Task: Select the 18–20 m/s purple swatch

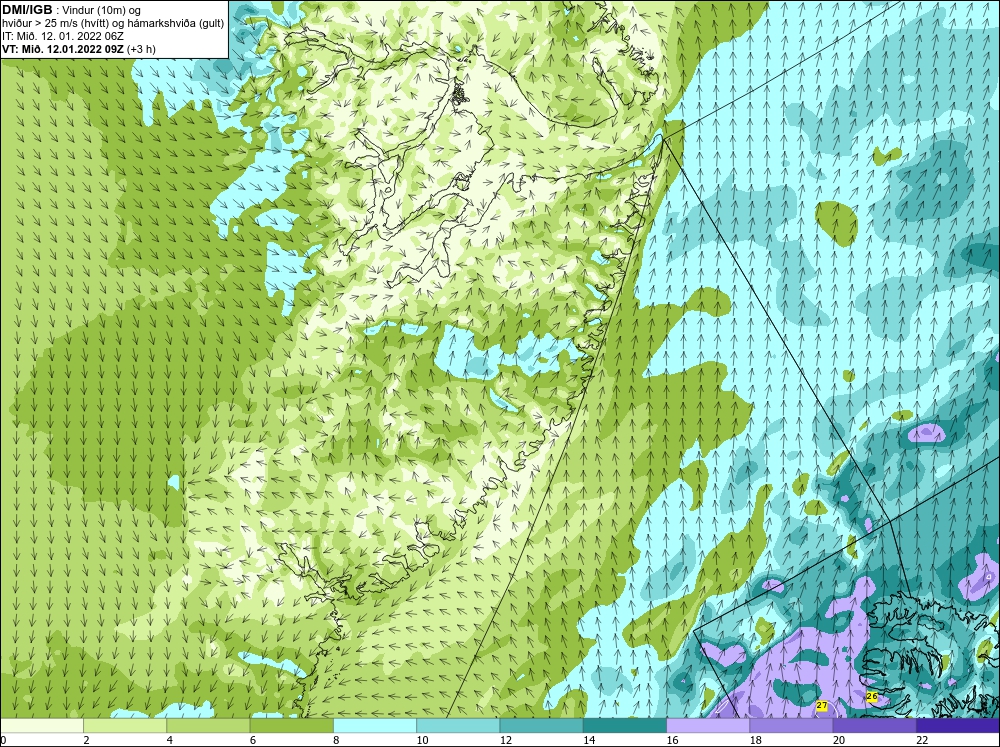Action: [x=791, y=725]
